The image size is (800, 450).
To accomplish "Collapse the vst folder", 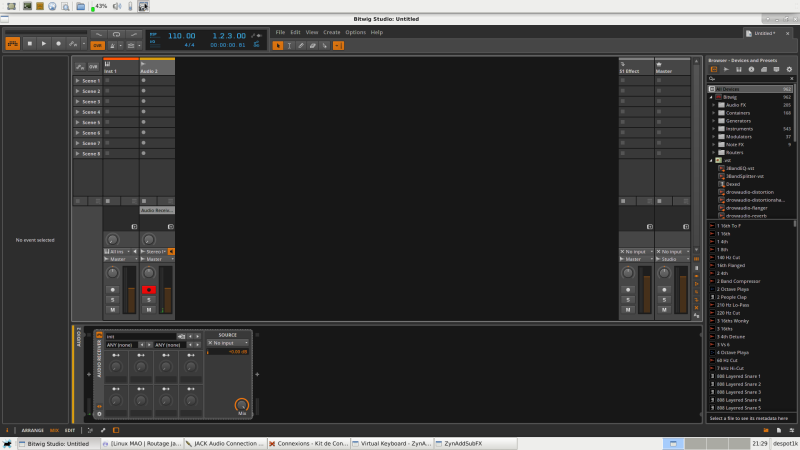I will pos(711,160).
